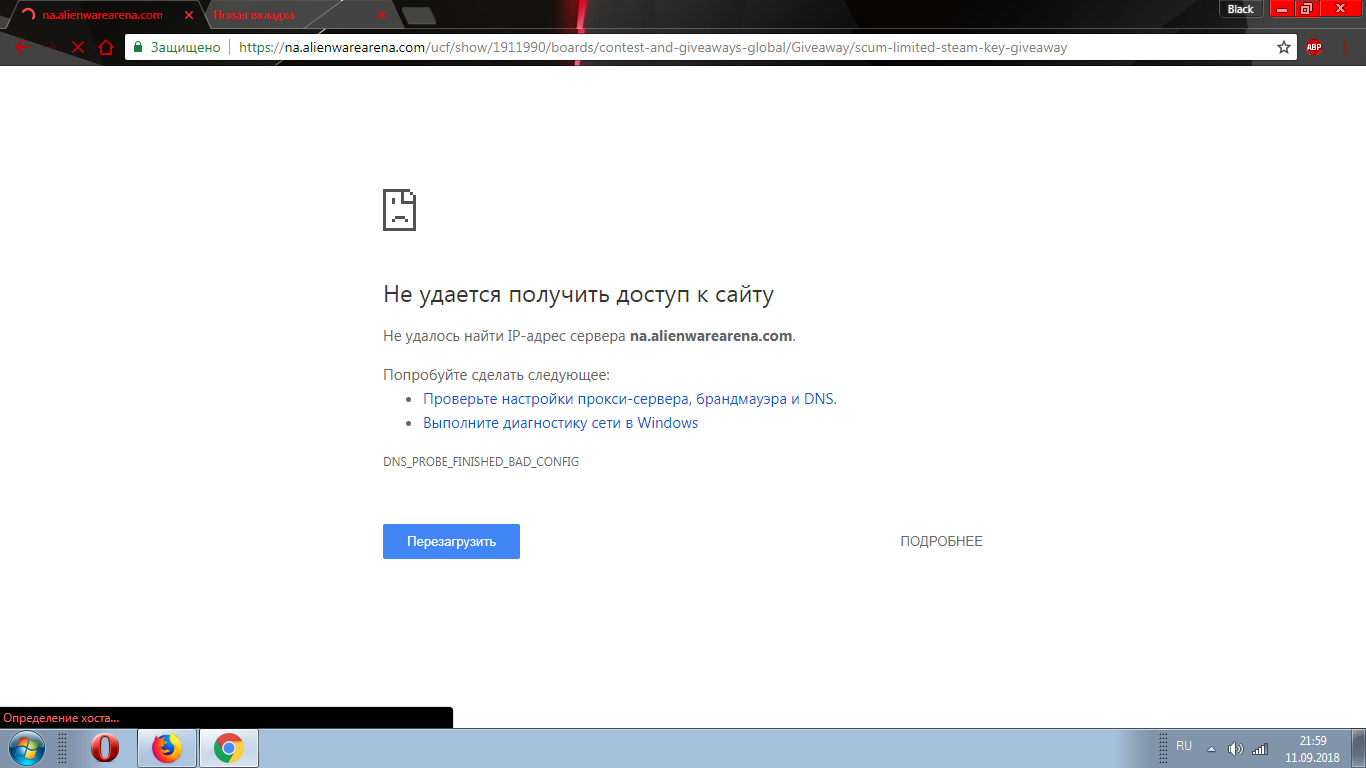This screenshot has height=768, width=1366.
Task: Click the Black profile button
Action: [1240, 9]
